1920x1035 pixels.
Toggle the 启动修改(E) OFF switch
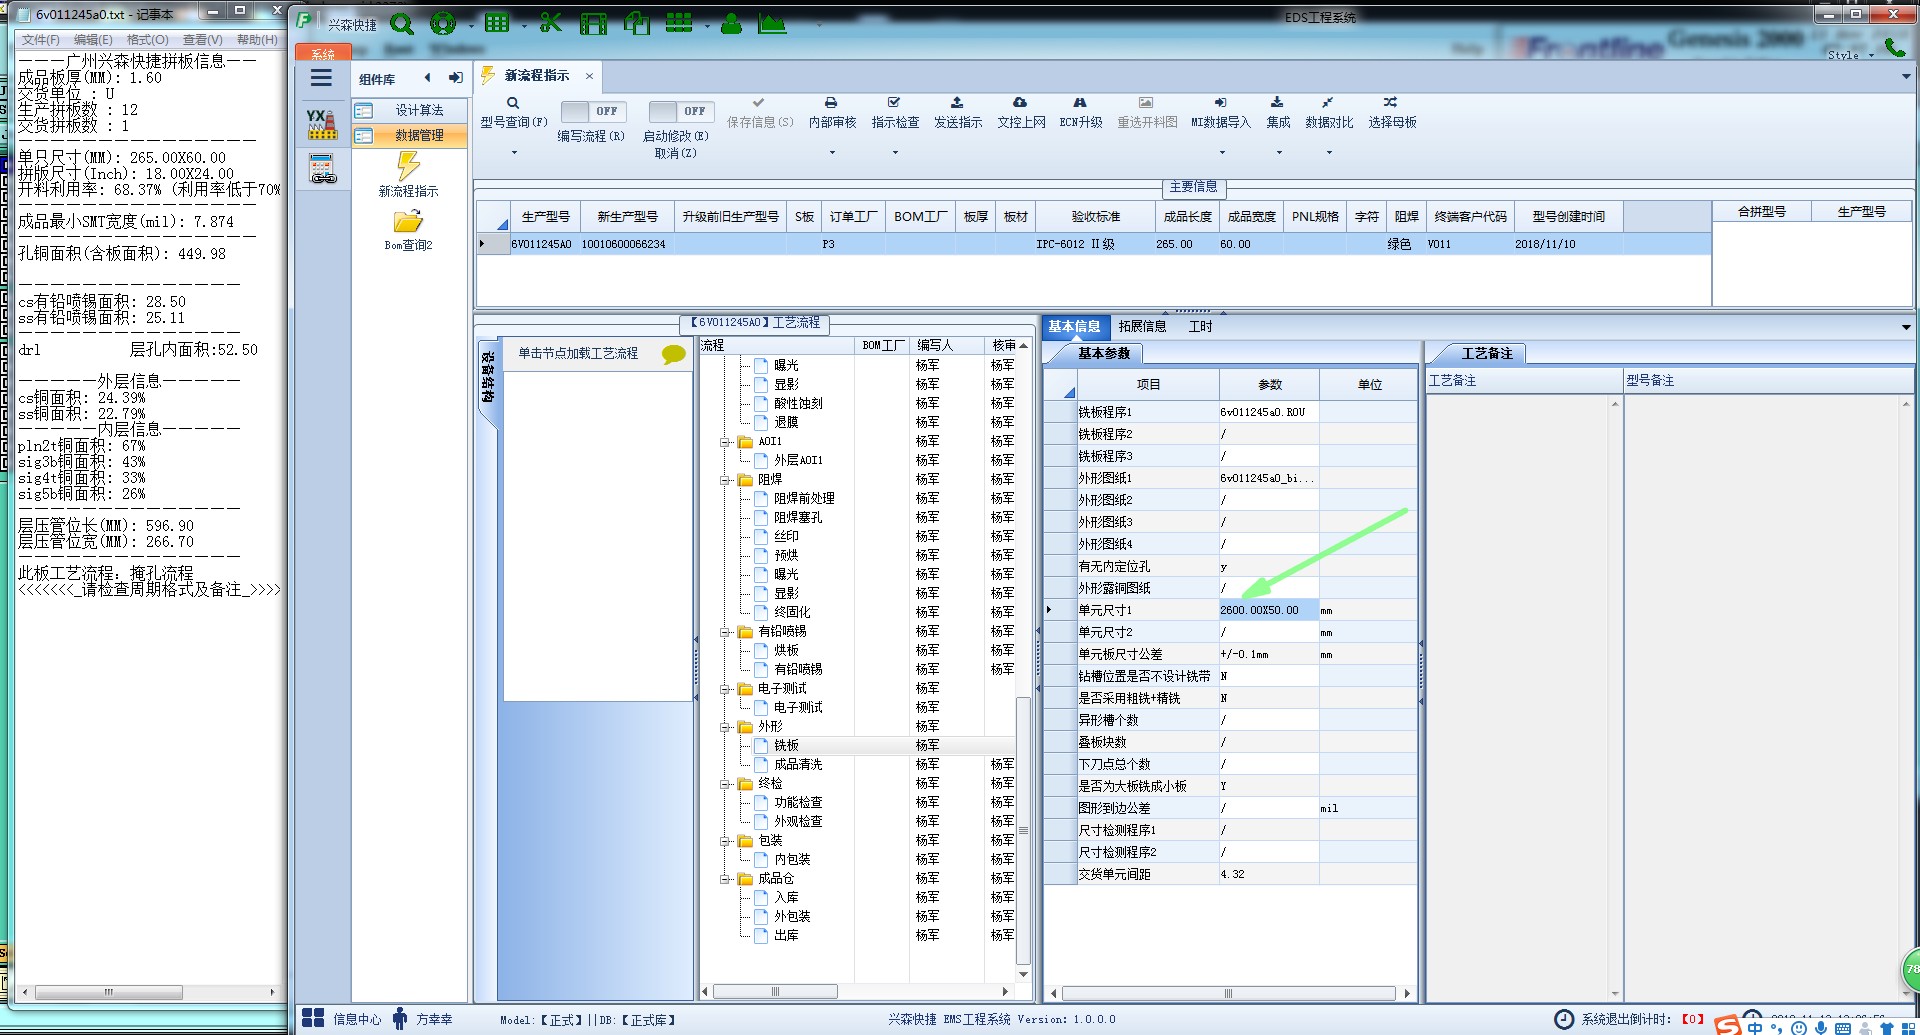[x=680, y=111]
